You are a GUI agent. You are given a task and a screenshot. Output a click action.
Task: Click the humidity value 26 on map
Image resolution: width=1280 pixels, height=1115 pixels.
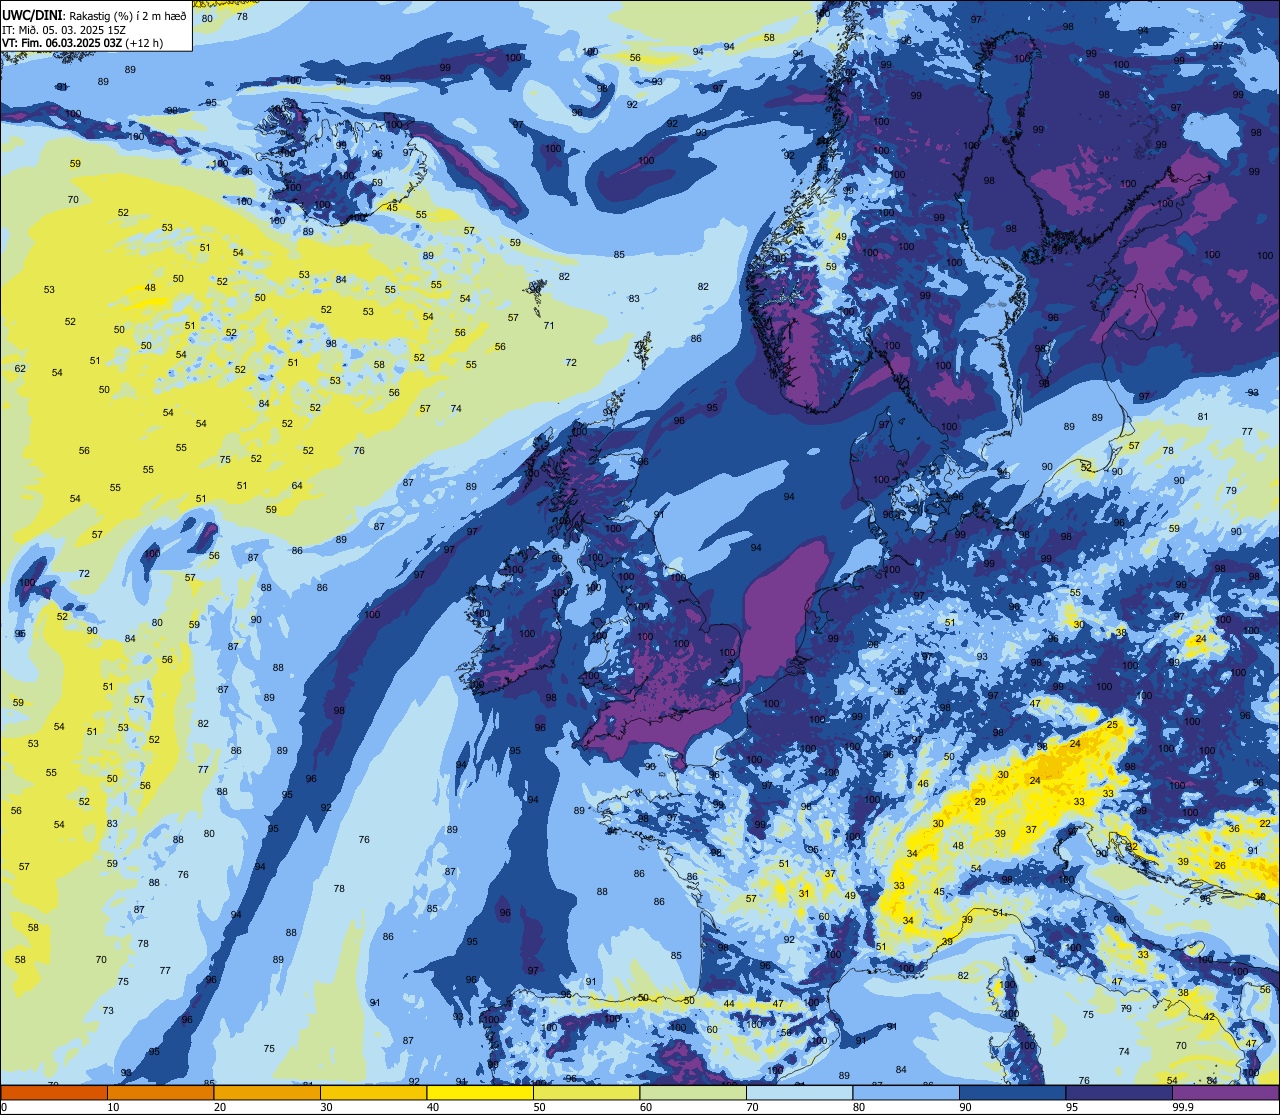(1219, 865)
